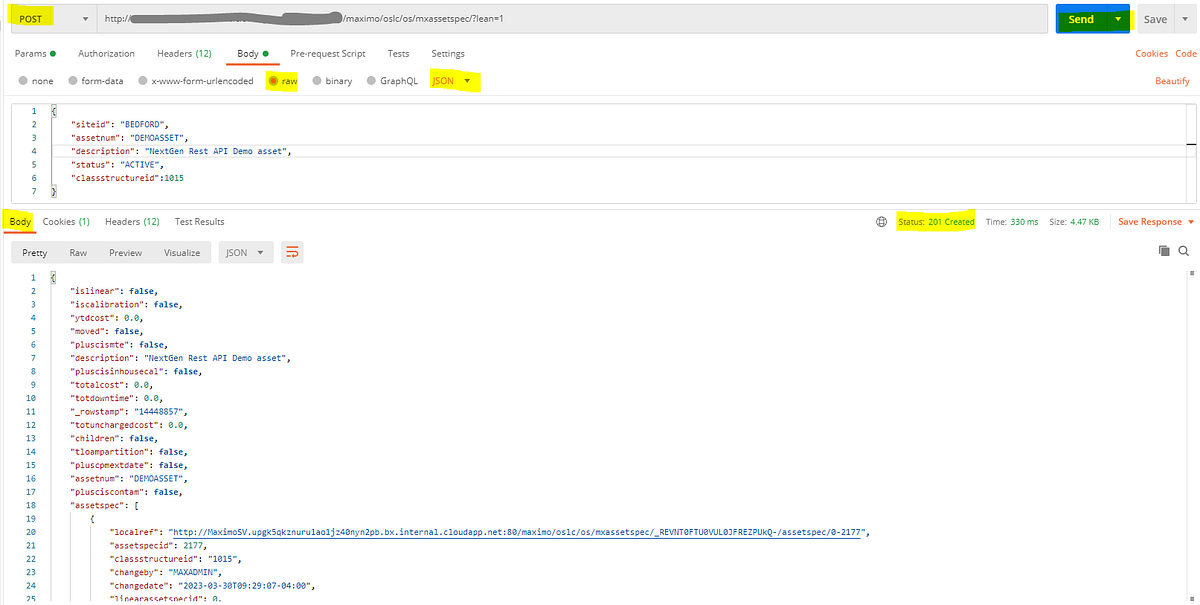This screenshot has width=1200, height=605.
Task: Switch to the Test Results tab
Action: tap(198, 221)
